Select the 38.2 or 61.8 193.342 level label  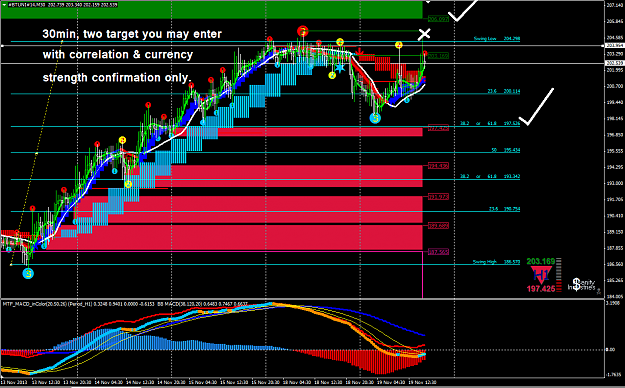[490, 176]
